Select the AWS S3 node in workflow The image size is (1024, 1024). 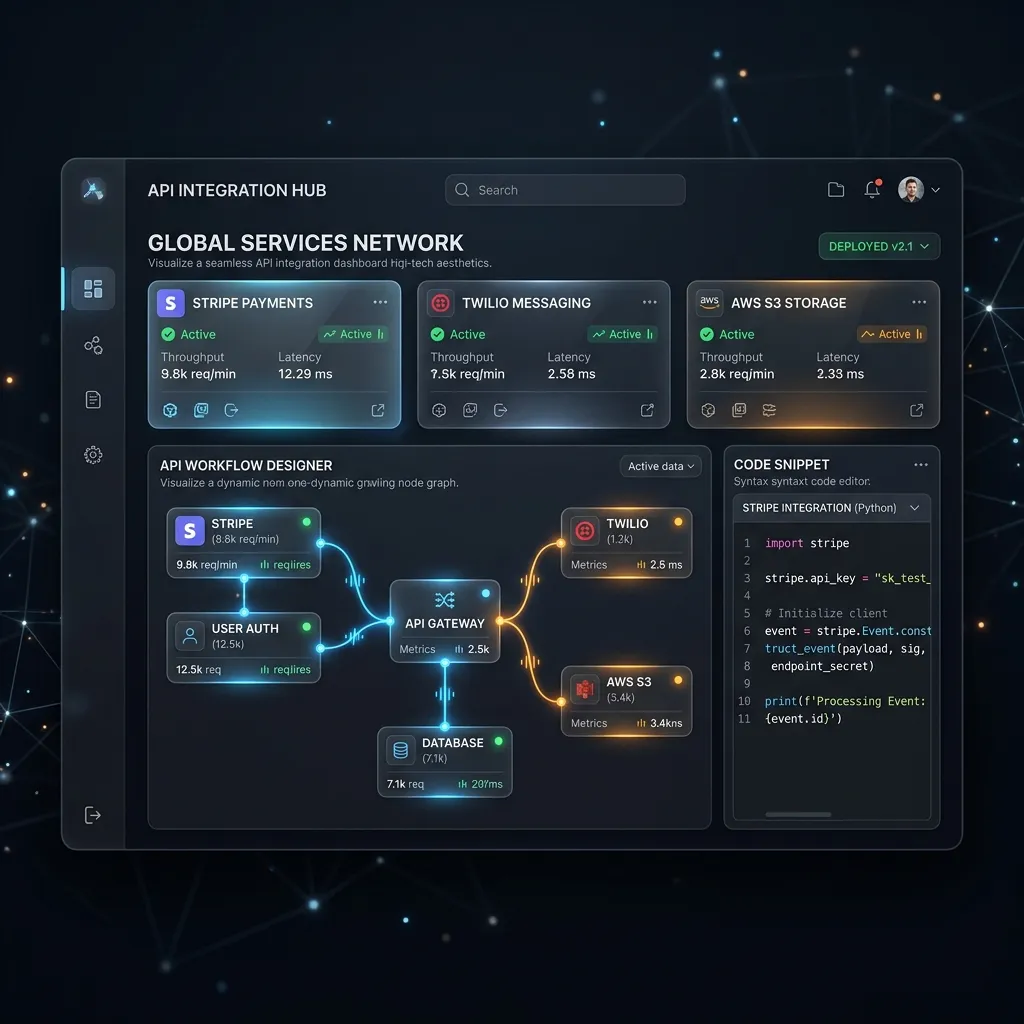(x=626, y=701)
